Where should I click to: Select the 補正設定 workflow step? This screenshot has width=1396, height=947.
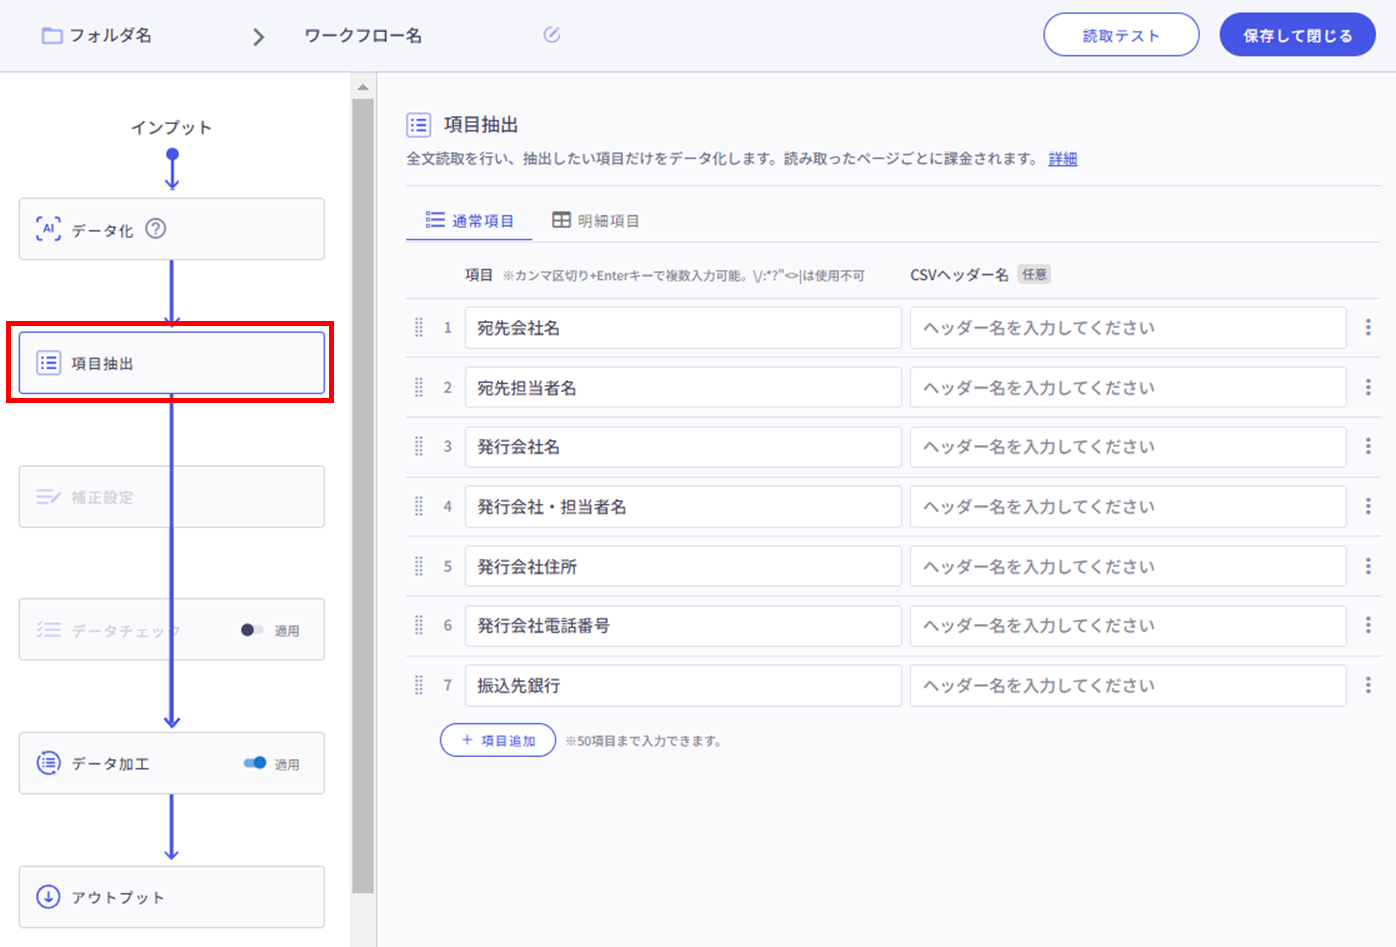[172, 497]
